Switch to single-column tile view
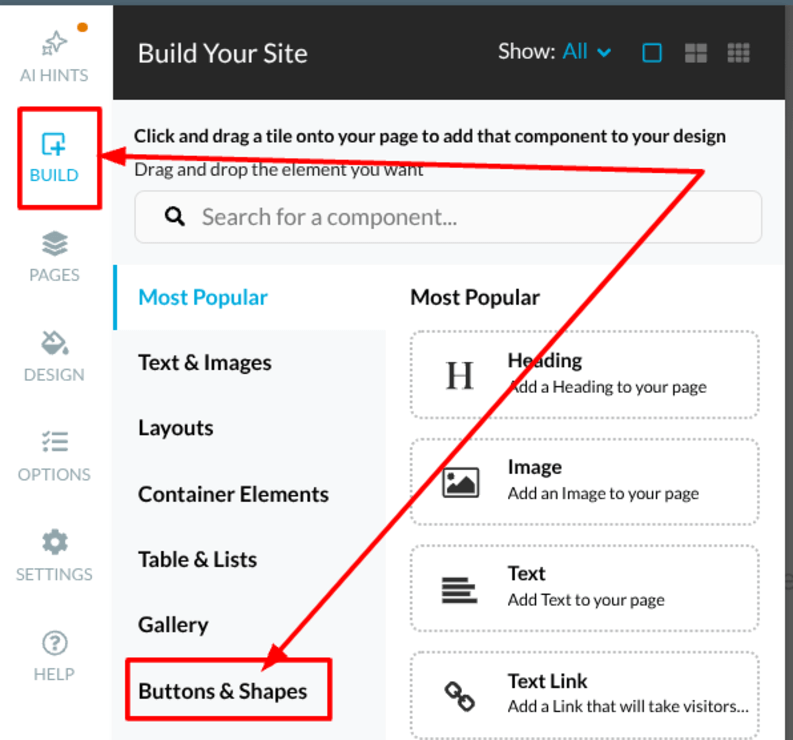The width and height of the screenshot is (793, 740). click(652, 53)
